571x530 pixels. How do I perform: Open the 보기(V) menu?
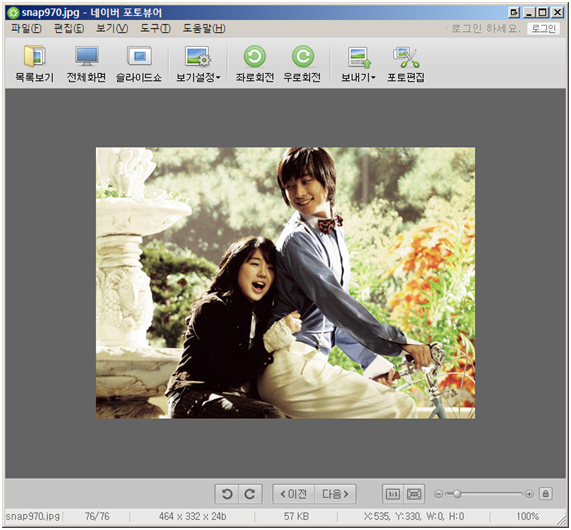[112, 28]
